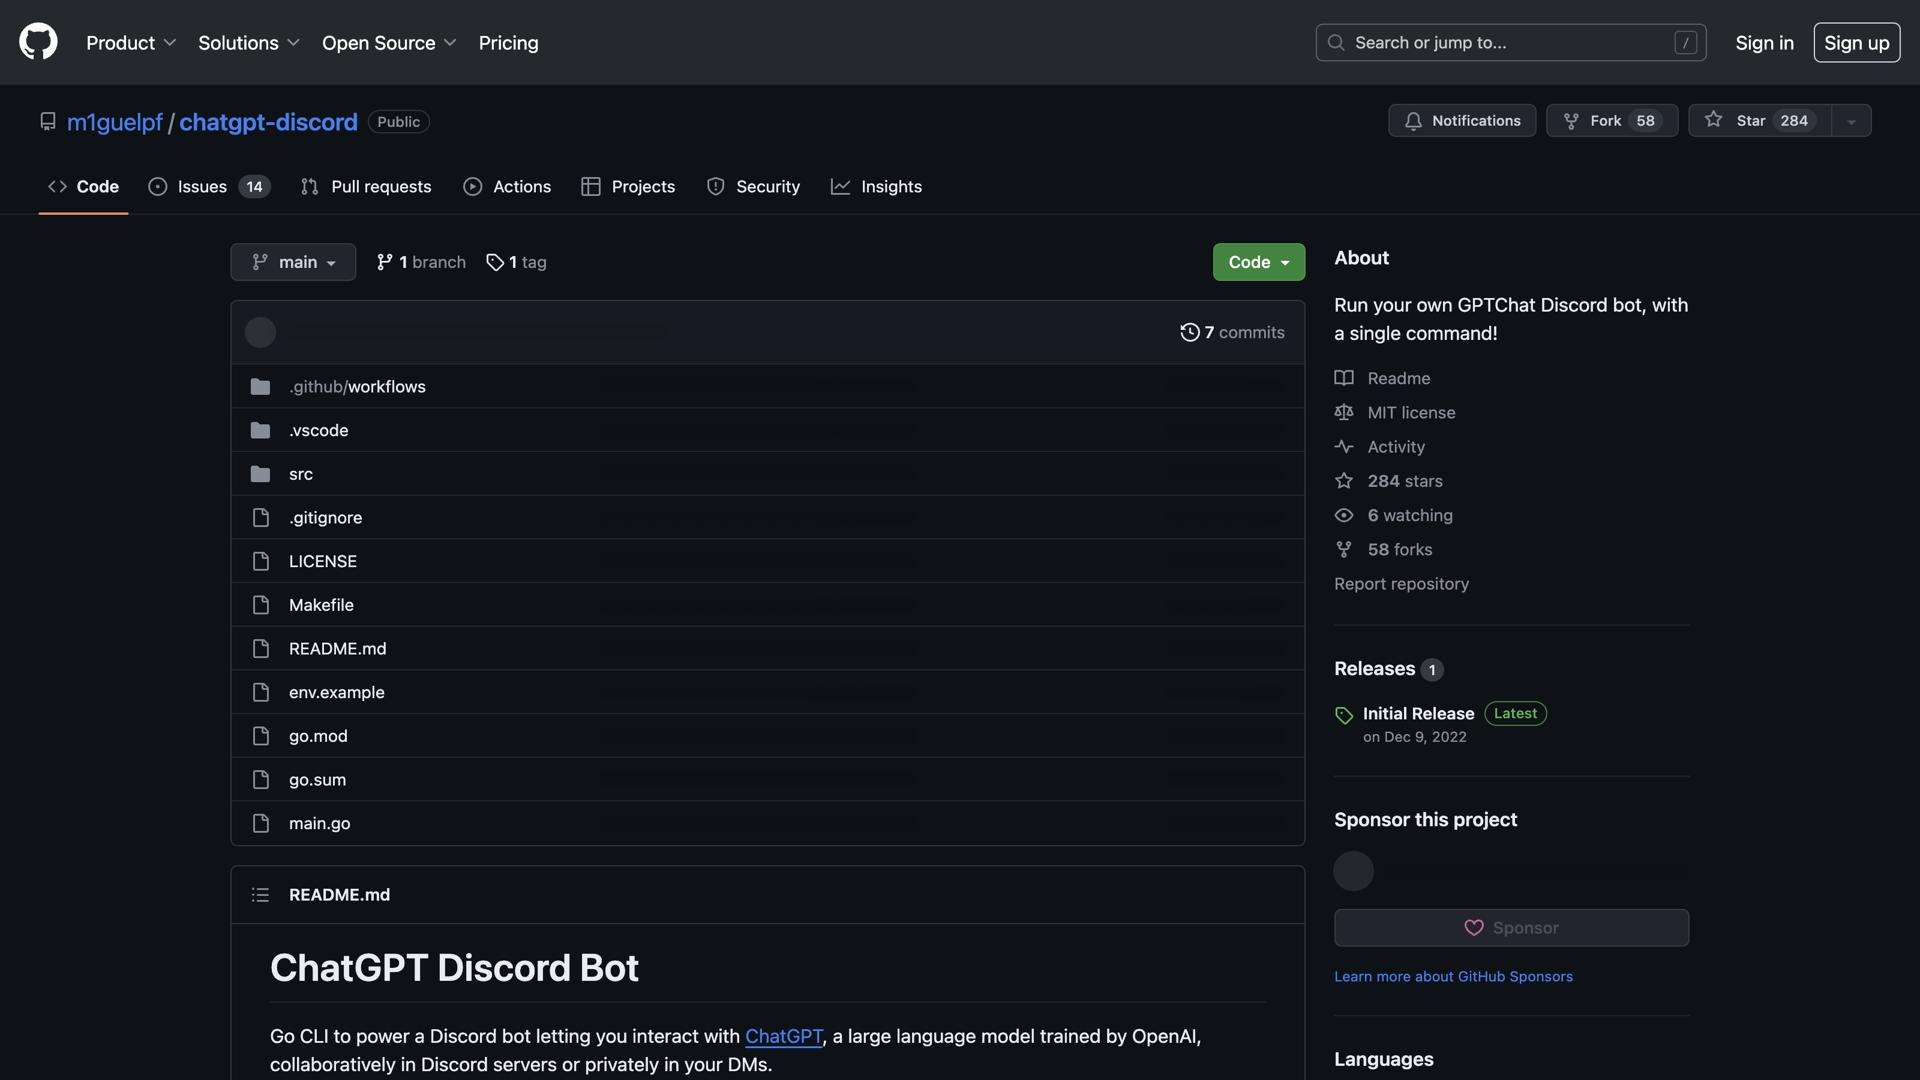Expand the Code download dropdown

coord(1258,261)
